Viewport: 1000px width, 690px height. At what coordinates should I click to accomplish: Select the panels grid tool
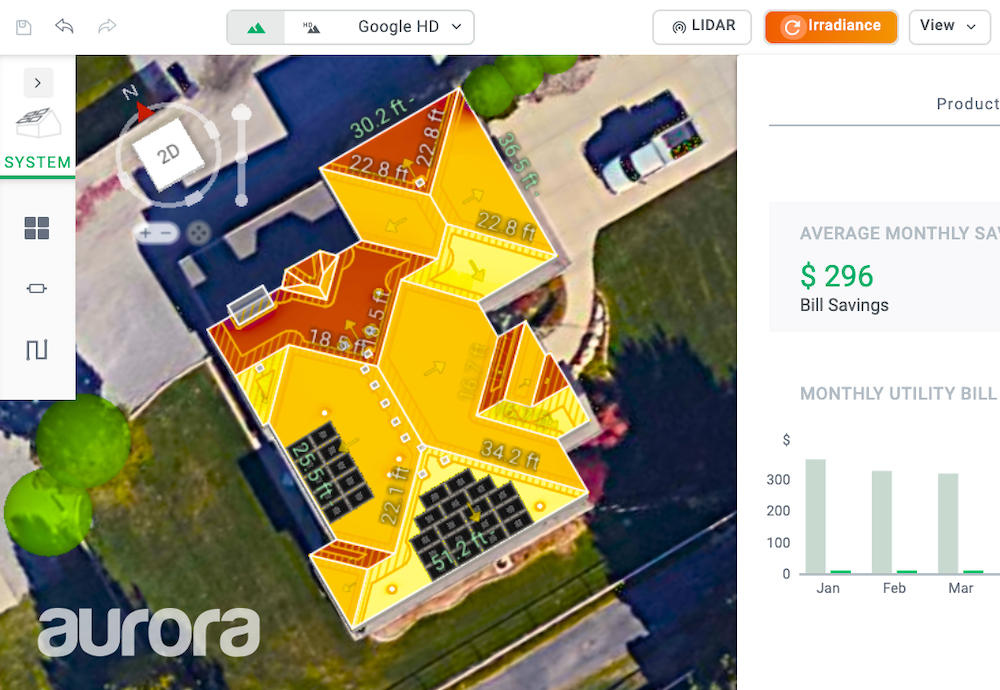click(x=37, y=228)
